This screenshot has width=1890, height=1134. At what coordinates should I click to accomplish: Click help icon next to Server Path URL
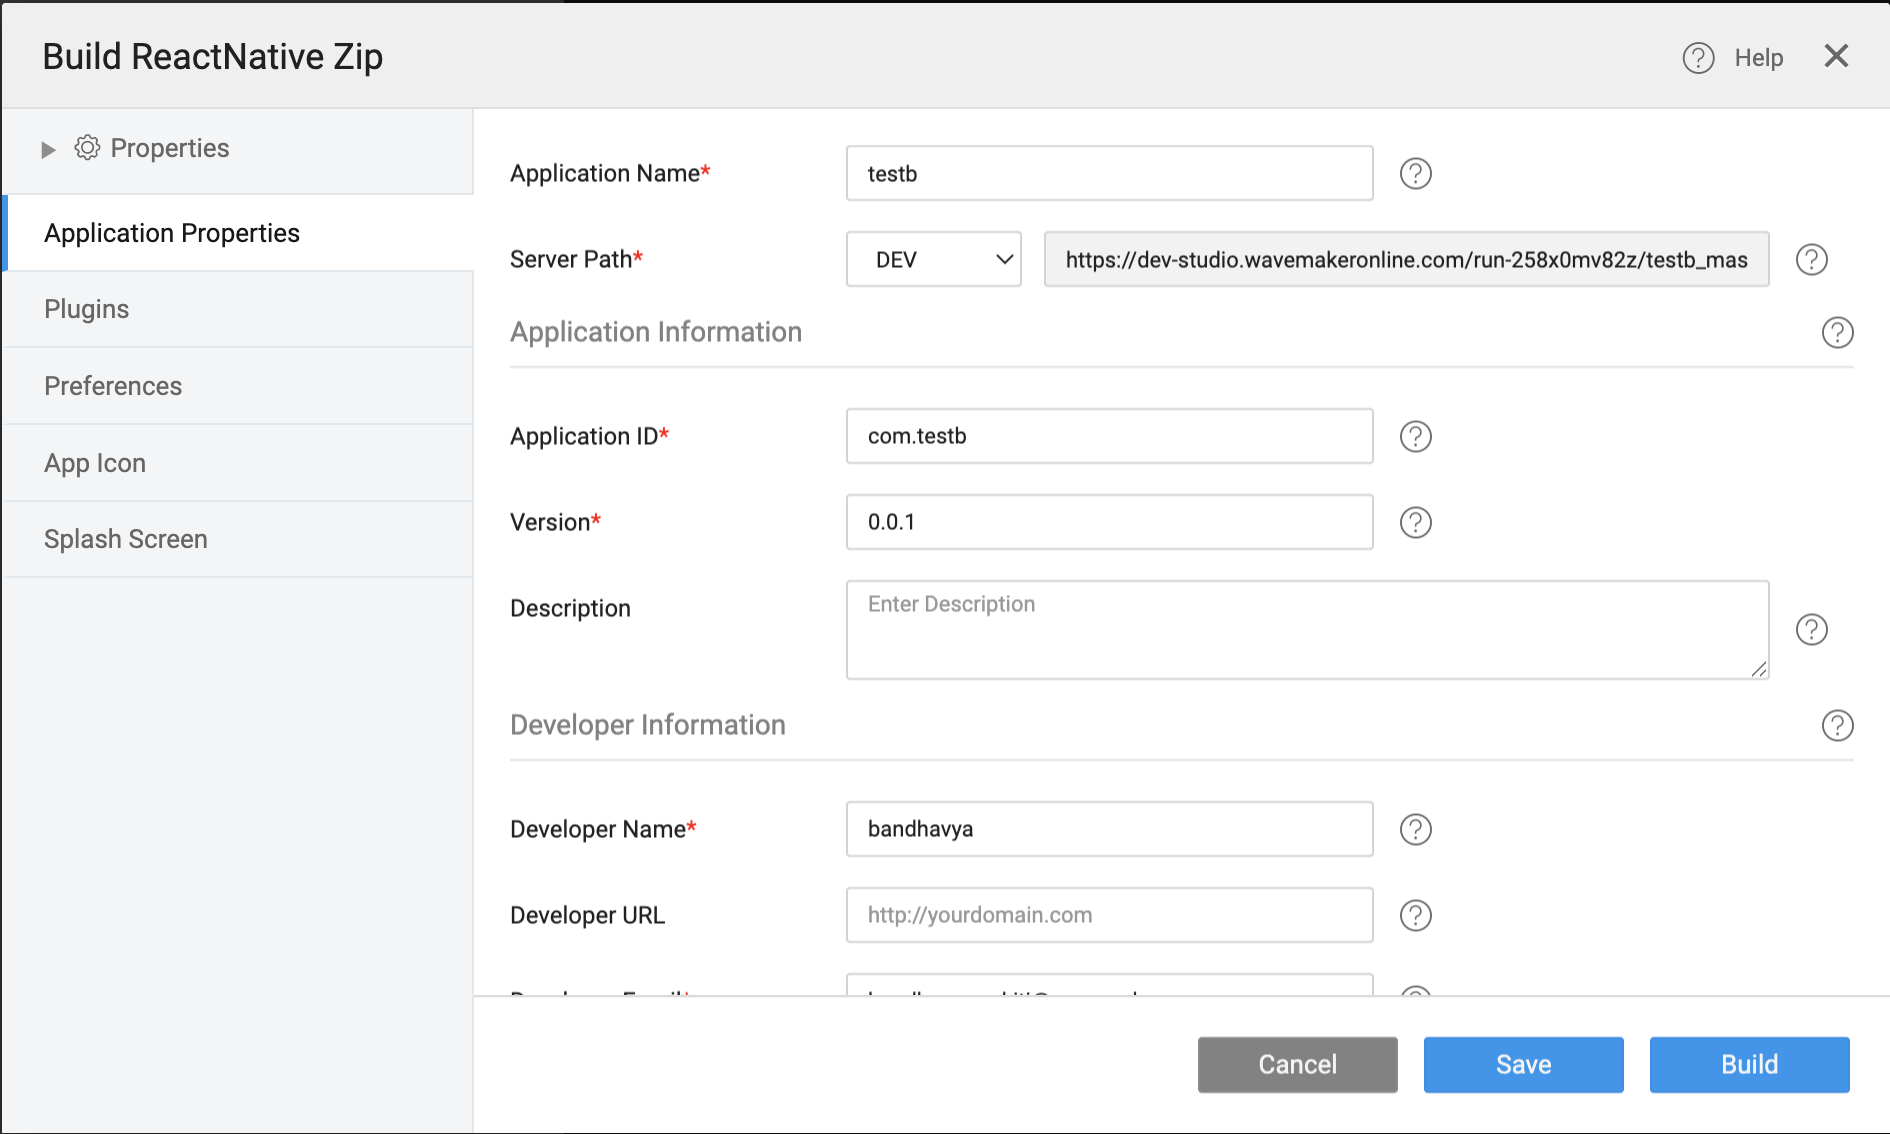point(1811,260)
